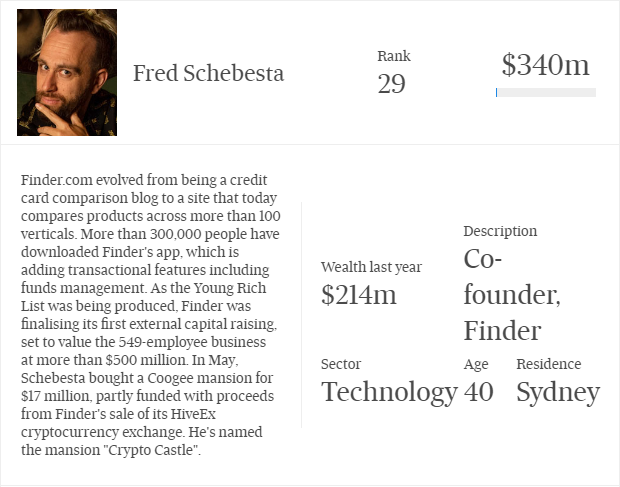
Task: Click the Sector field label
Action: (341, 364)
